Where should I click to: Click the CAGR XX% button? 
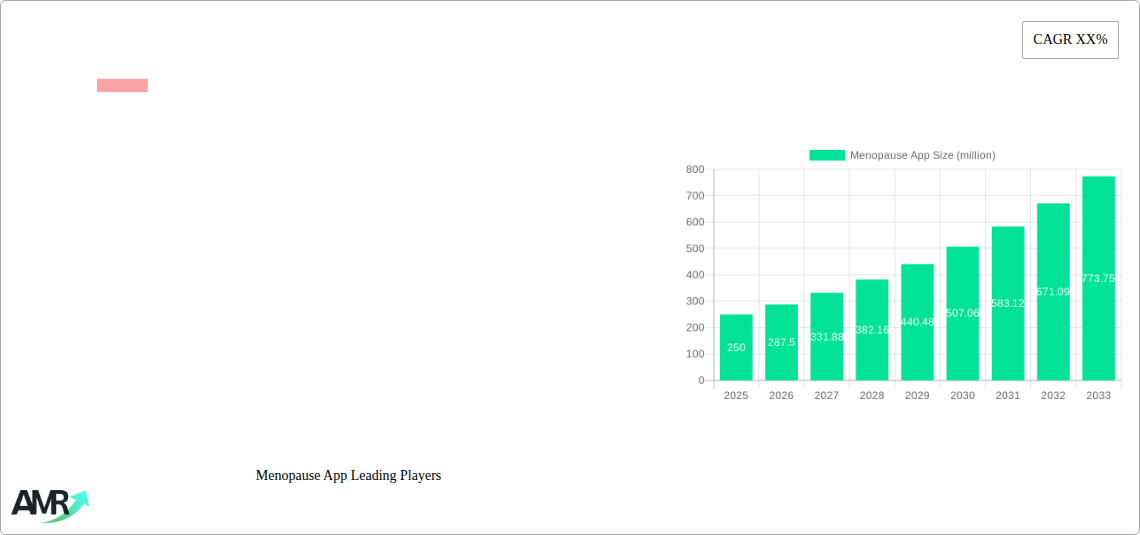coord(1070,40)
